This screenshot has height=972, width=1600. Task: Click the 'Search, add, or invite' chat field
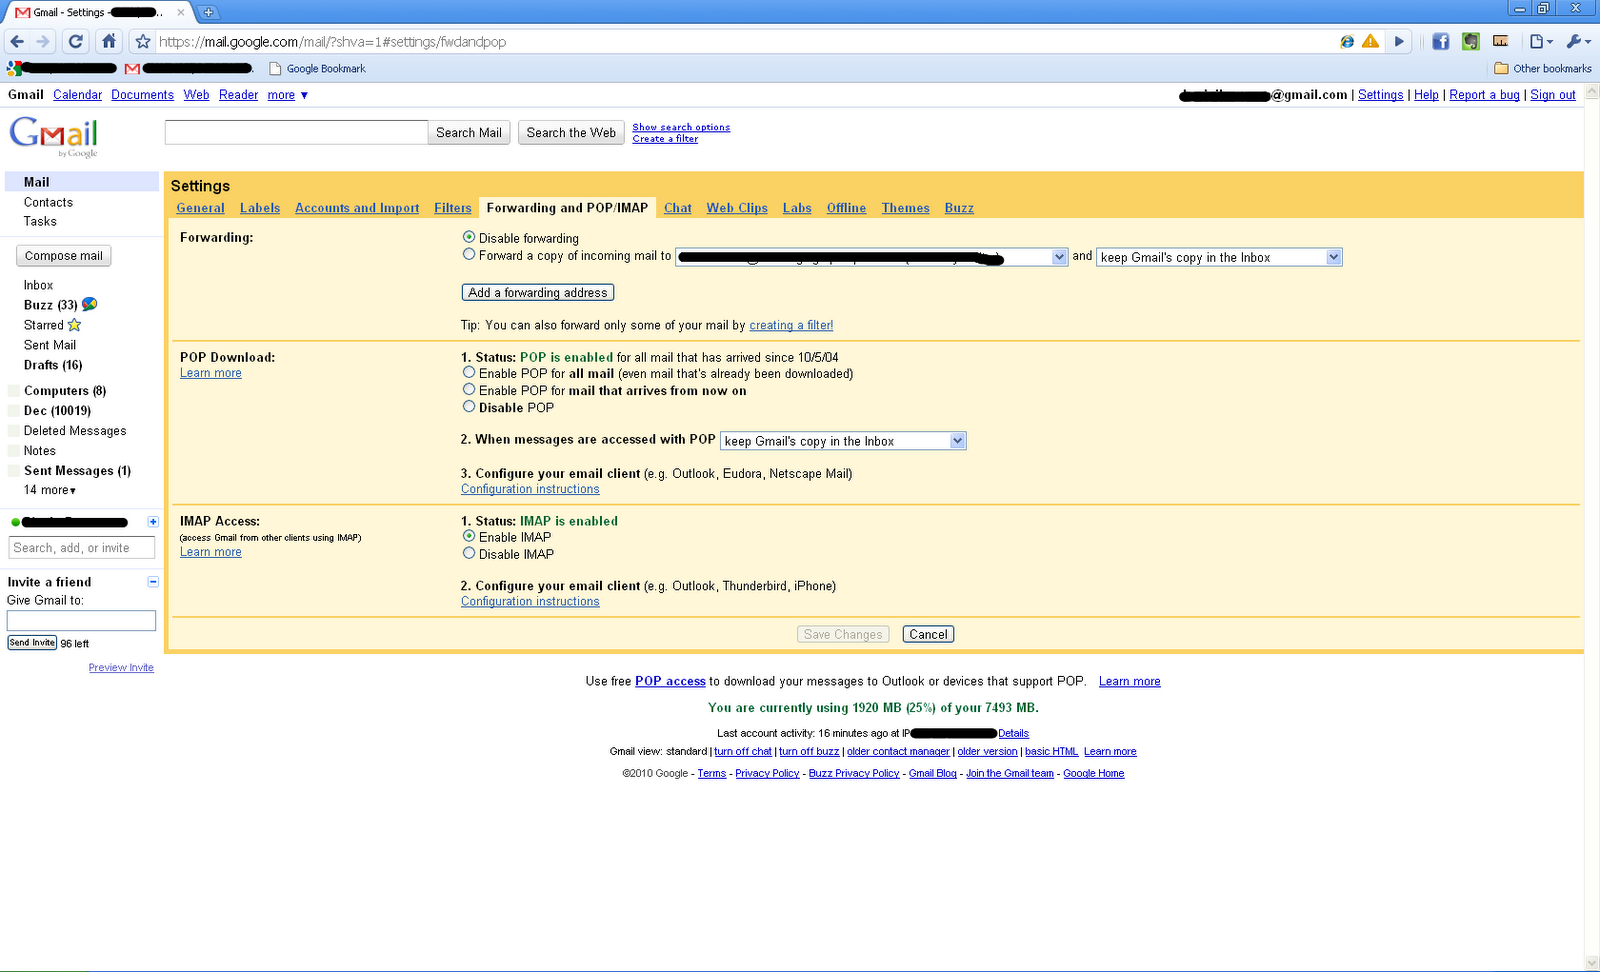[83, 548]
